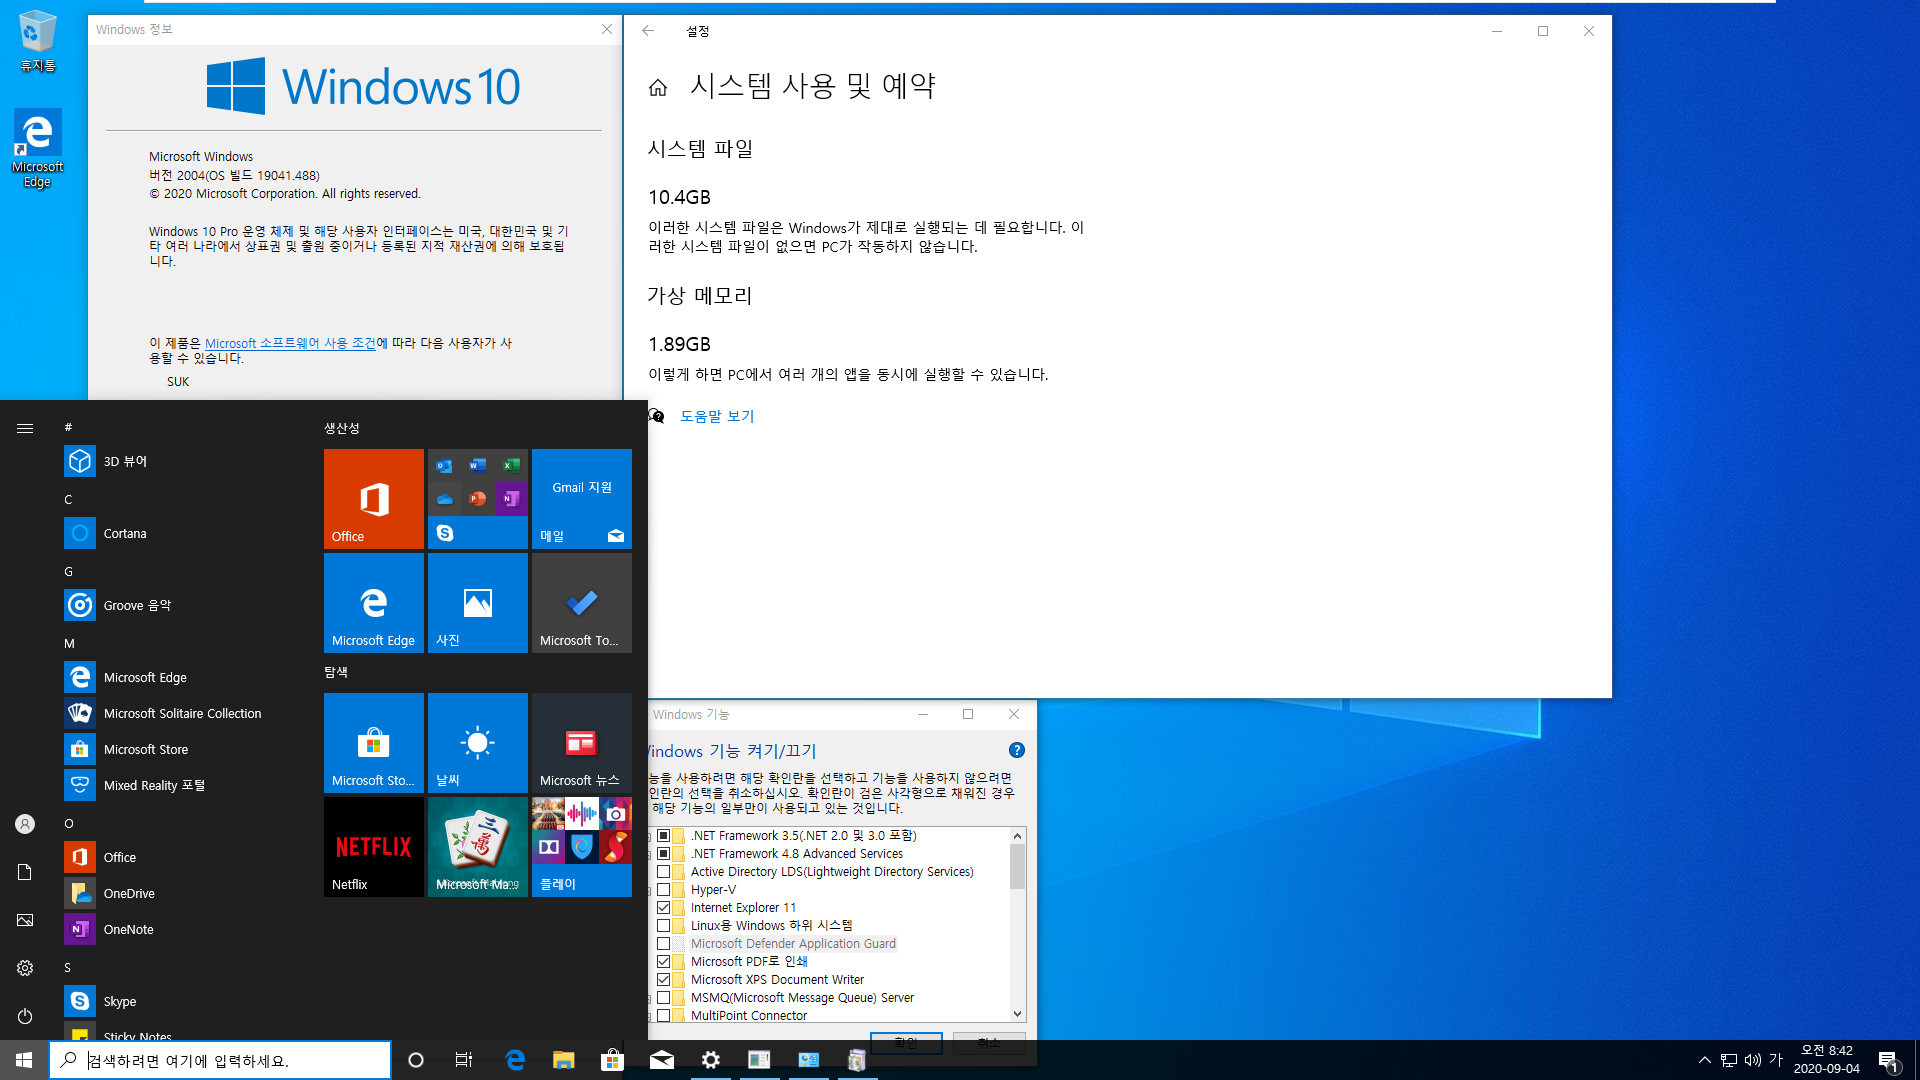Image resolution: width=1920 pixels, height=1080 pixels.
Task: Open Microsoft Edge from pinned tiles
Action: pyautogui.click(x=373, y=603)
